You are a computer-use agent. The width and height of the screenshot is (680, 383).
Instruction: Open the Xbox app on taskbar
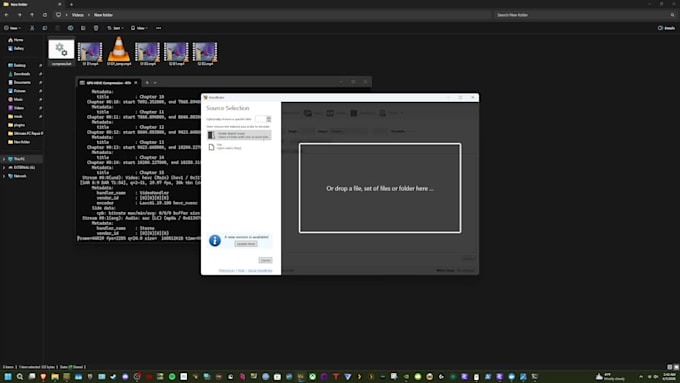312,376
